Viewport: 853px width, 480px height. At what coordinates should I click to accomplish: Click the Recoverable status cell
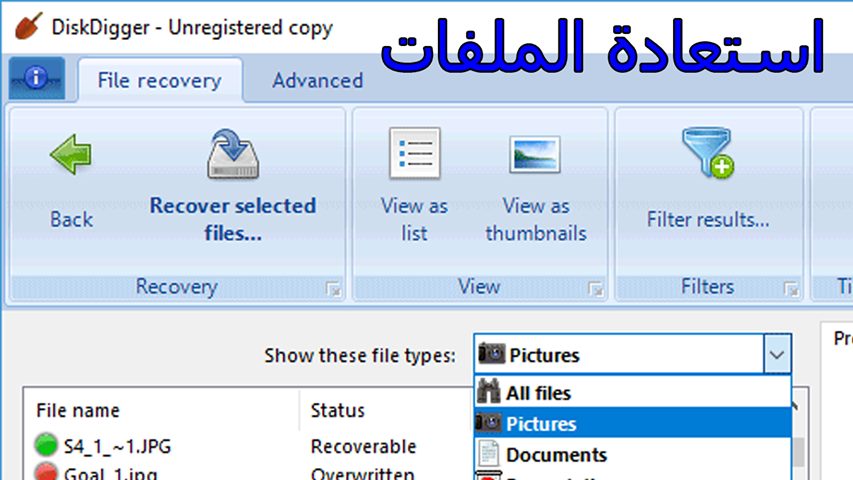pos(363,446)
